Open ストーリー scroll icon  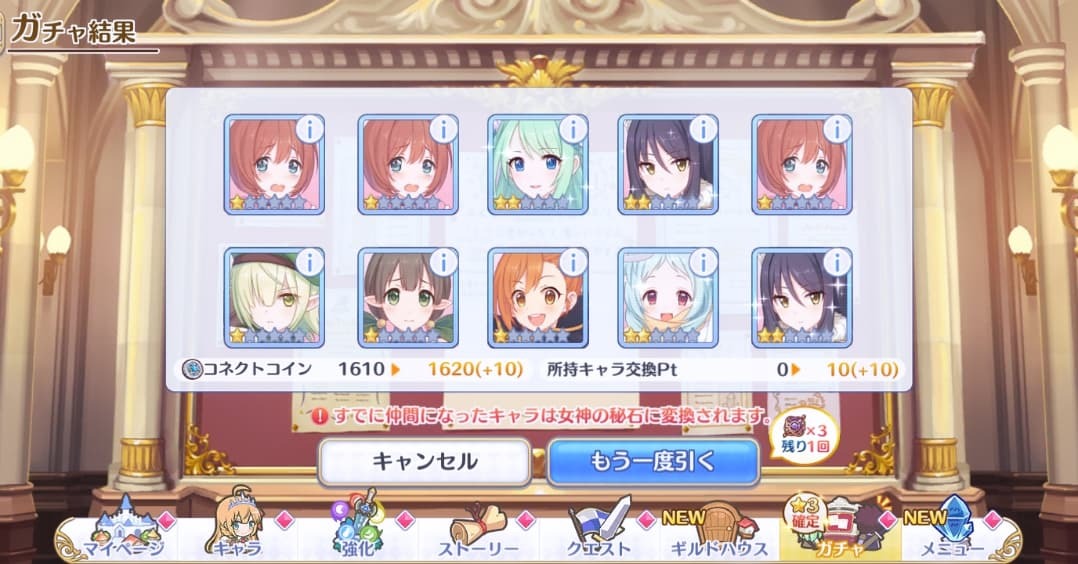click(480, 531)
